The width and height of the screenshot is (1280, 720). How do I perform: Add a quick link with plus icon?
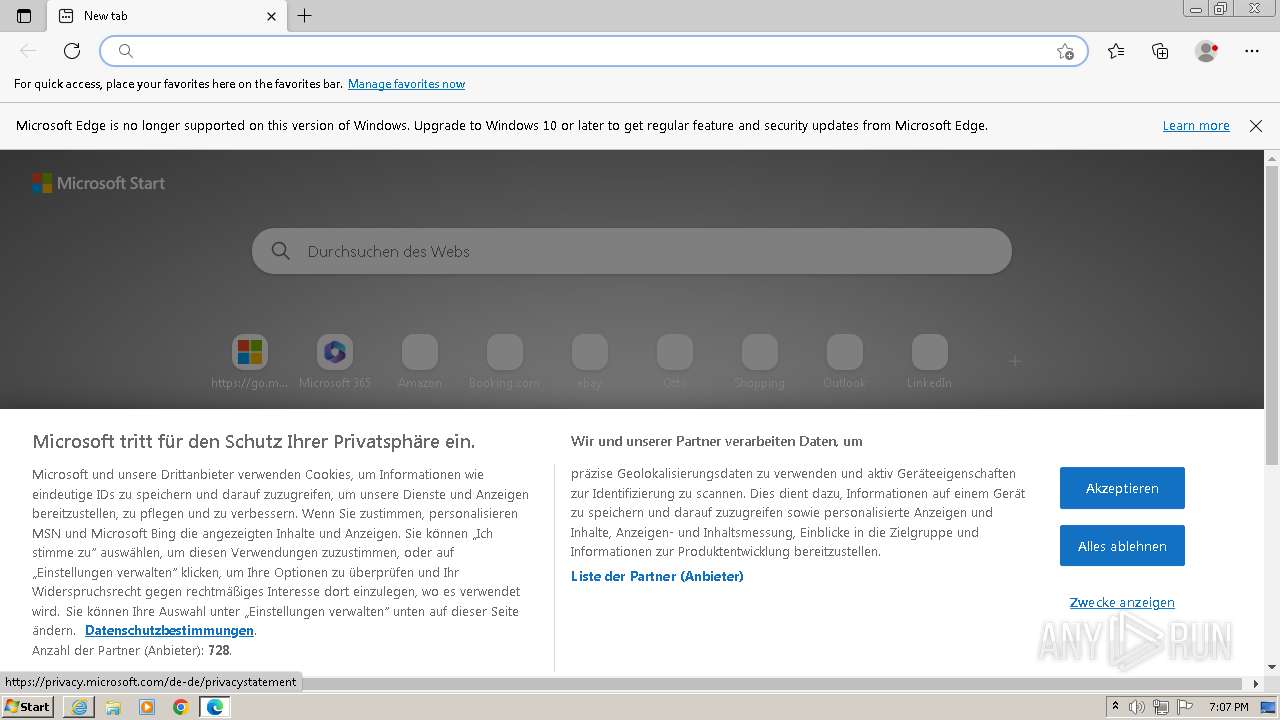[x=1015, y=361]
